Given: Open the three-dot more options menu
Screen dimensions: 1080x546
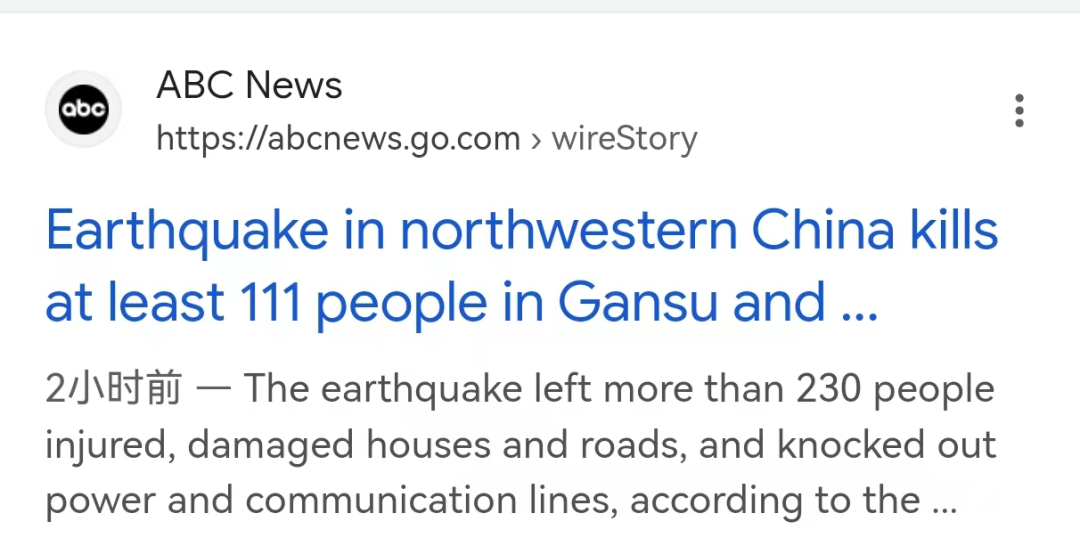Looking at the screenshot, I should pyautogui.click(x=1018, y=110).
